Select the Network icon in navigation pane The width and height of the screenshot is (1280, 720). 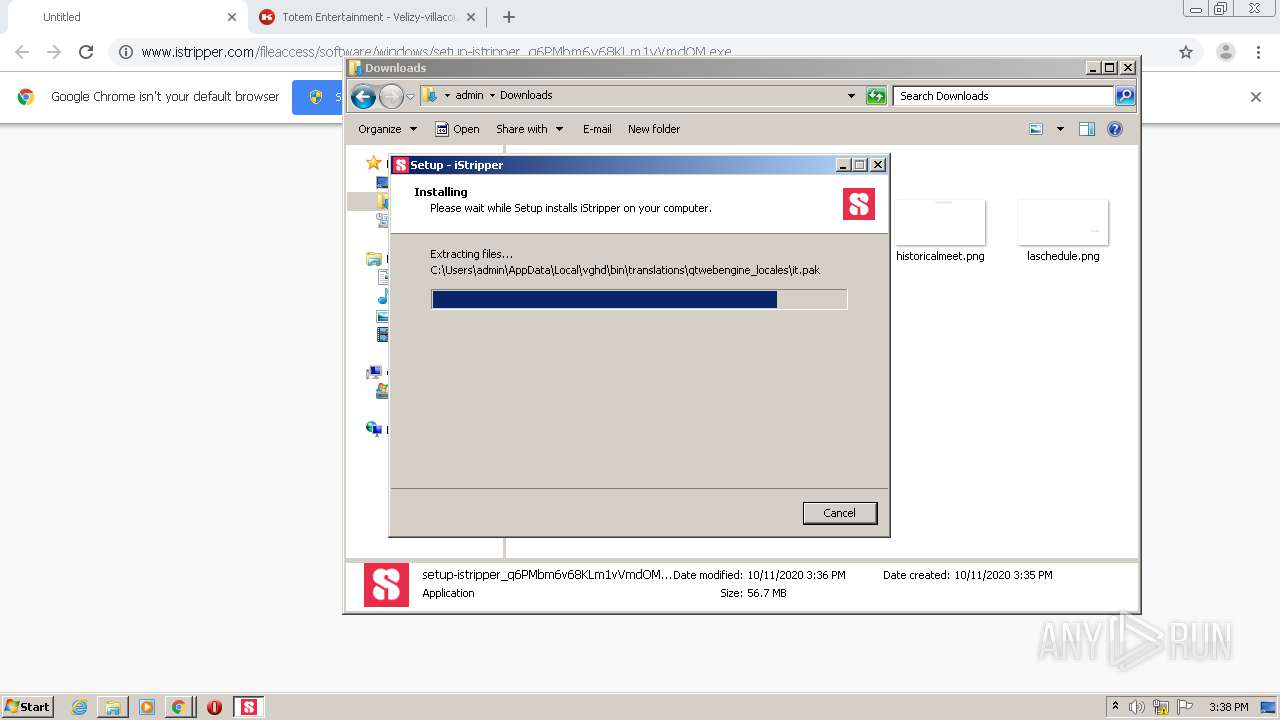coord(374,429)
